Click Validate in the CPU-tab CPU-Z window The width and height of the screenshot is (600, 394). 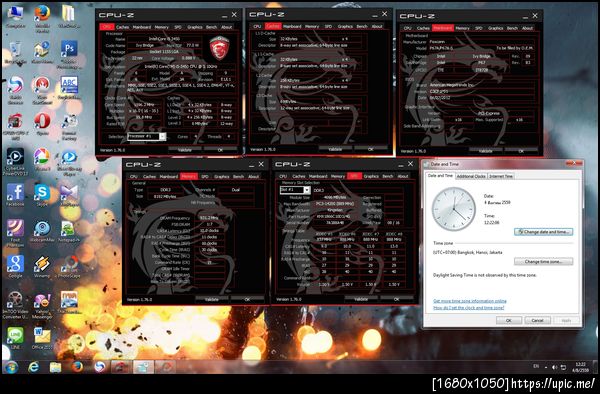tap(185, 150)
